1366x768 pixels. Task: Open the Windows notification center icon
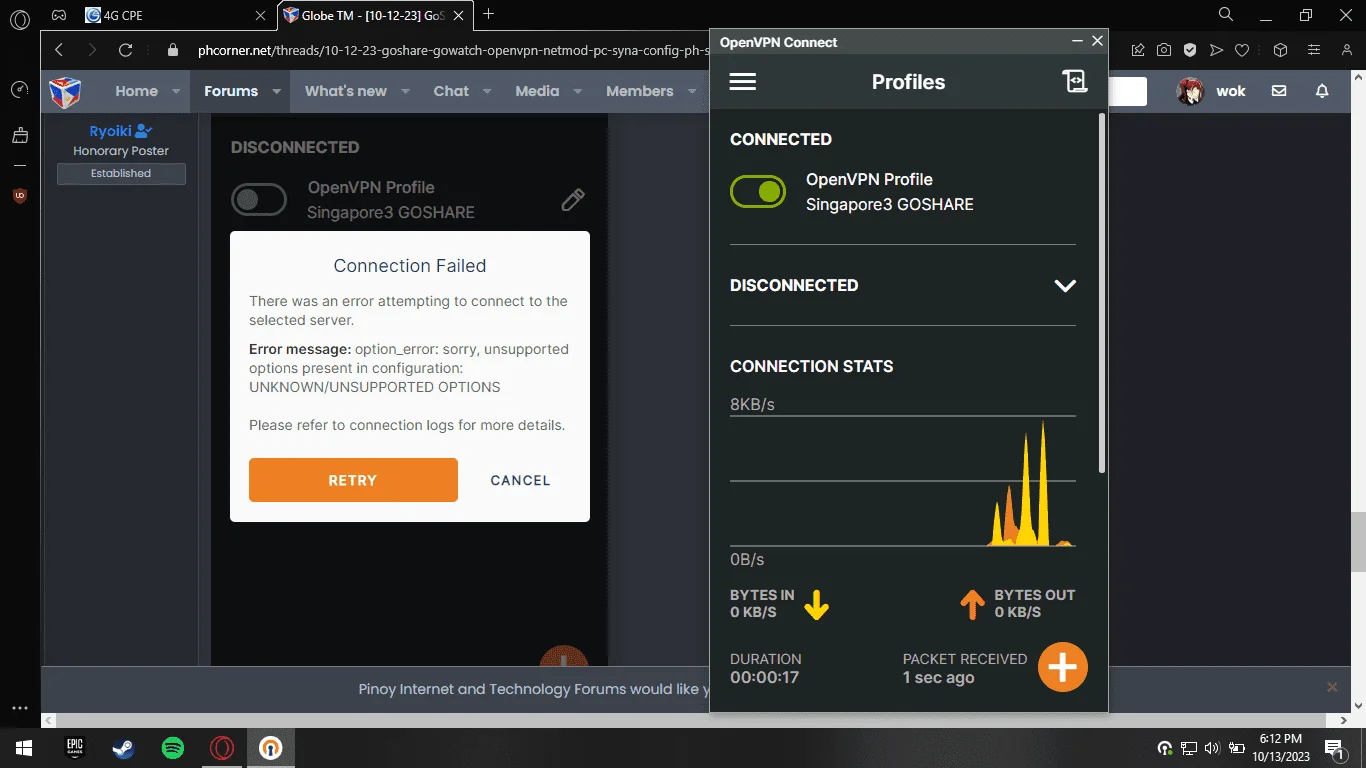click(x=1334, y=748)
